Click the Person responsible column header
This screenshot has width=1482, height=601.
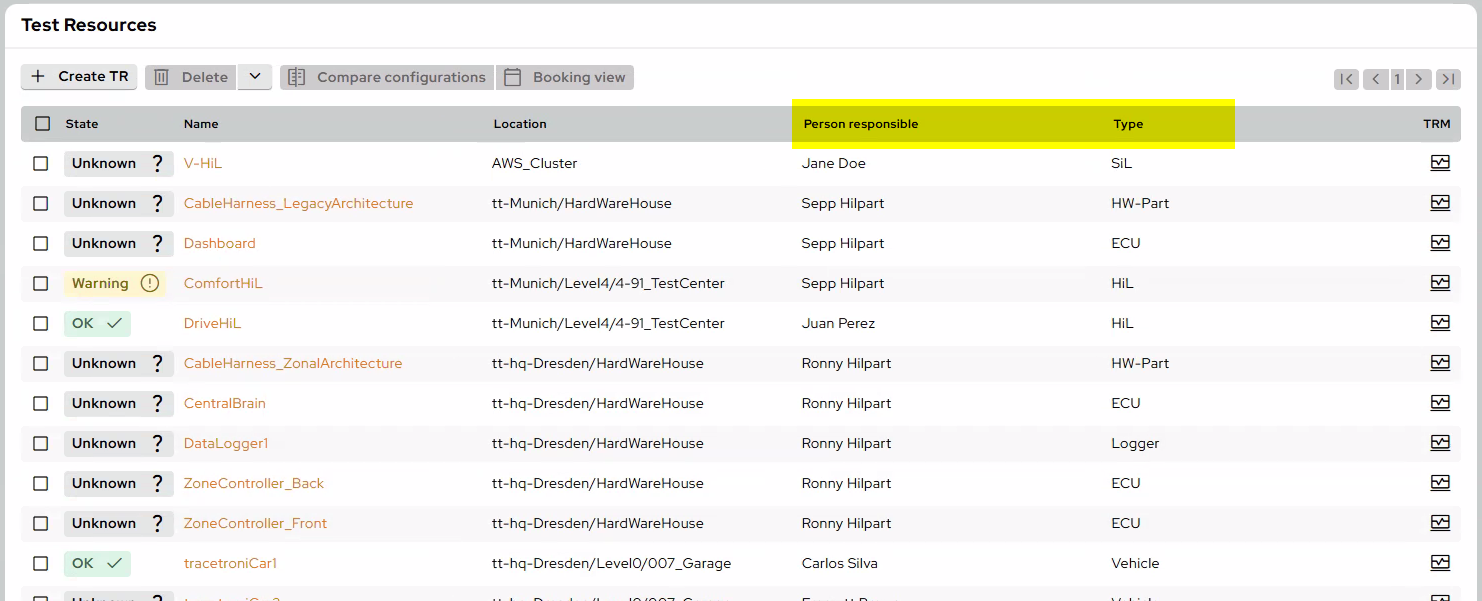pyautogui.click(x=860, y=124)
